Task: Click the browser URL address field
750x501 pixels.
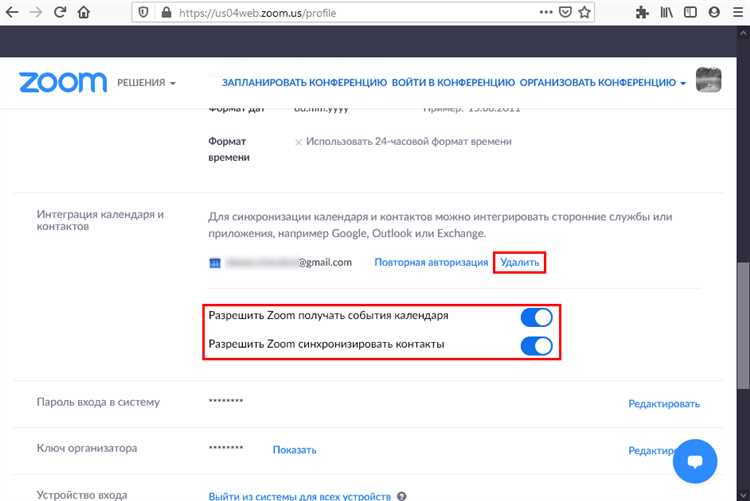Action: (353, 13)
